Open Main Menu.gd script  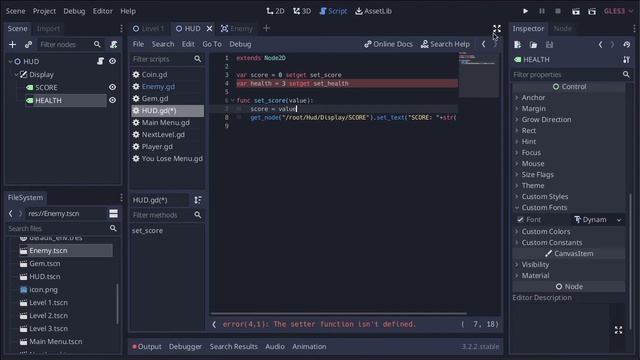166,122
